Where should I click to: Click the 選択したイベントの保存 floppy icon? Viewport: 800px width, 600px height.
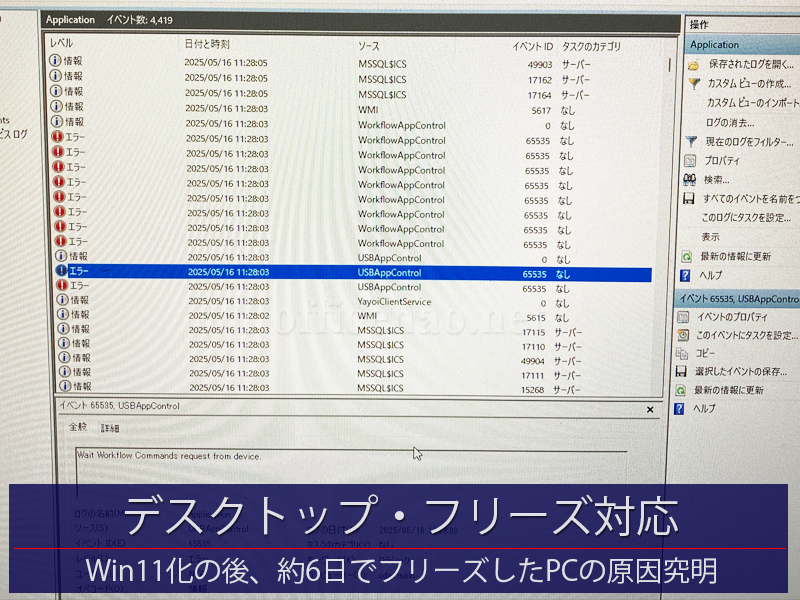[x=681, y=371]
